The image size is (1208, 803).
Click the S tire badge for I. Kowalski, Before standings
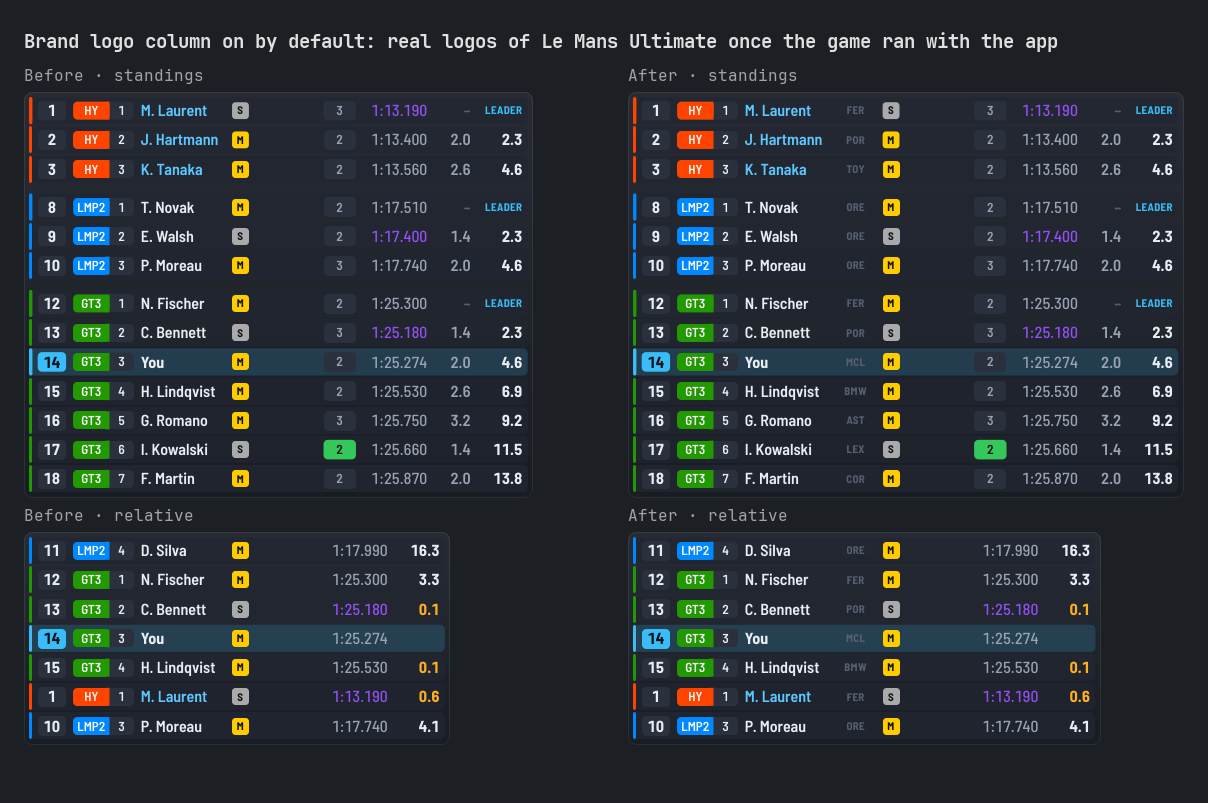[240, 450]
